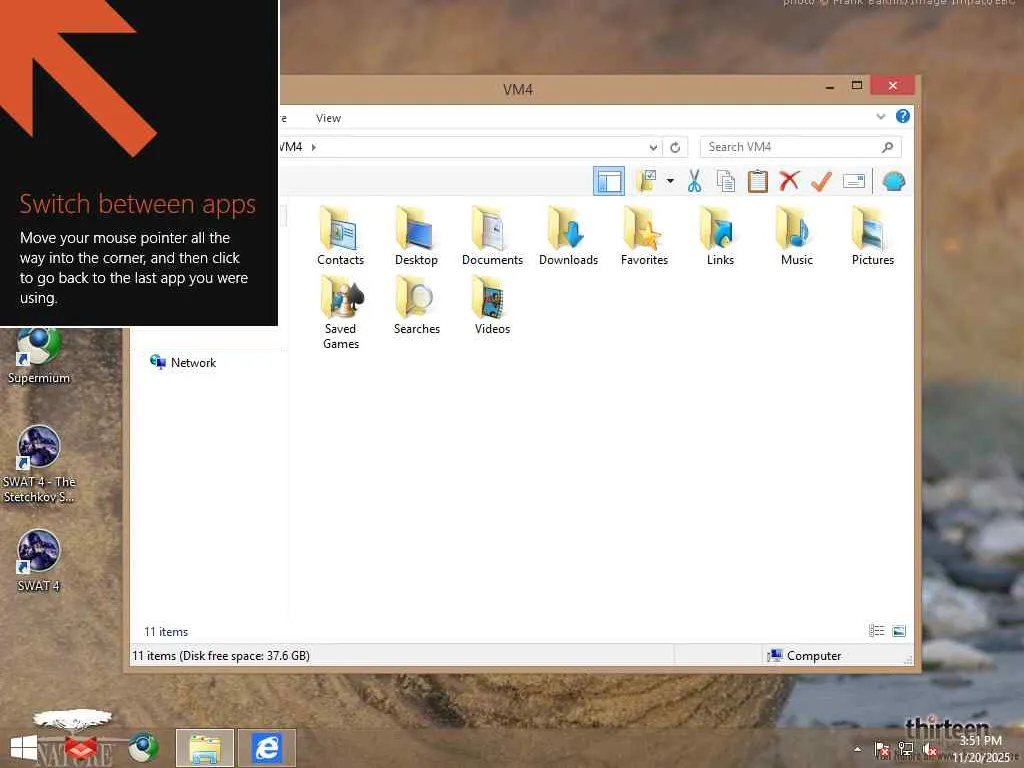Click the blue Help question mark
This screenshot has height=768, width=1024.
903,116
